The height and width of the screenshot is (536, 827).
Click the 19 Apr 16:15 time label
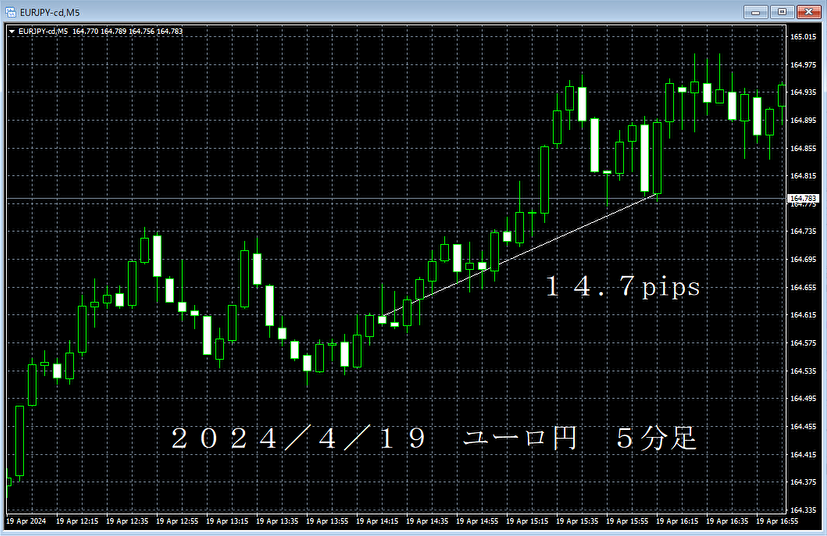pyautogui.click(x=677, y=521)
